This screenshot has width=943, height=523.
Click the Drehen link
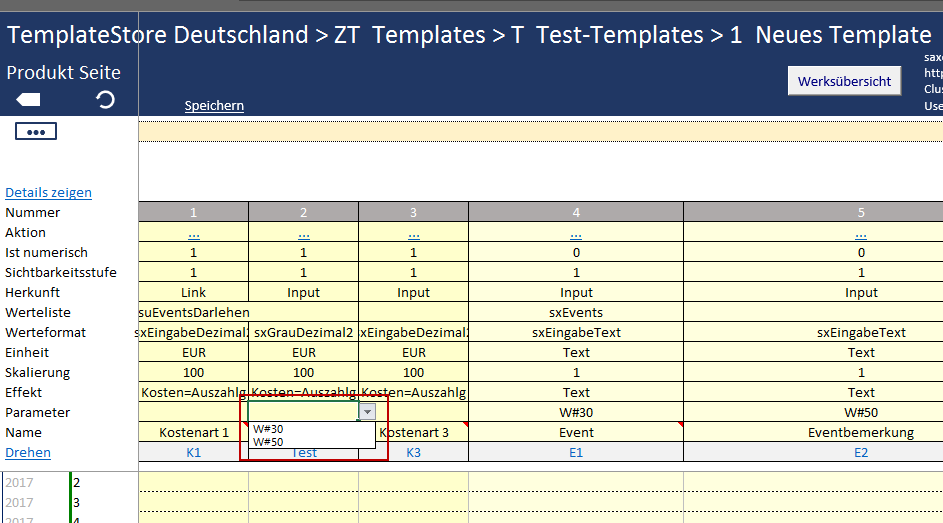click(28, 453)
